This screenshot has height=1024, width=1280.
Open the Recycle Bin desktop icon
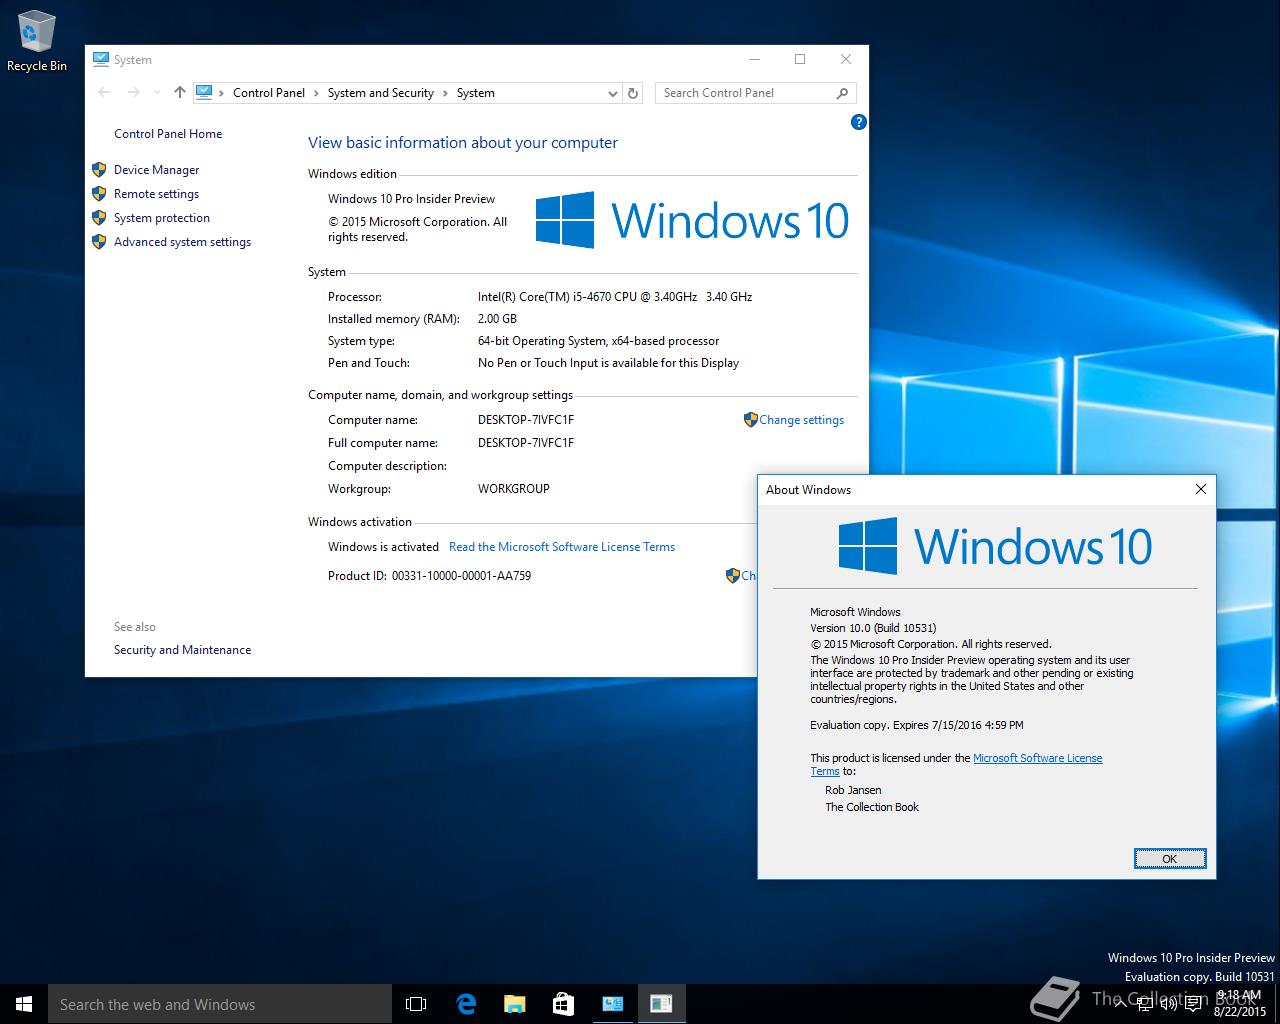pyautogui.click(x=37, y=42)
